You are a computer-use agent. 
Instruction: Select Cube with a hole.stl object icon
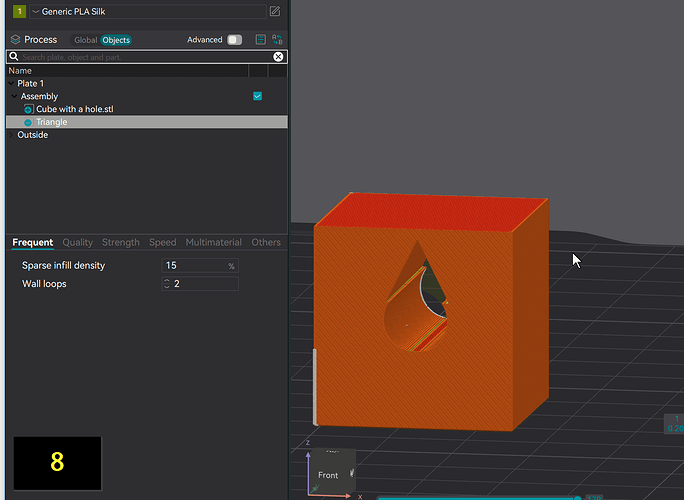point(28,109)
